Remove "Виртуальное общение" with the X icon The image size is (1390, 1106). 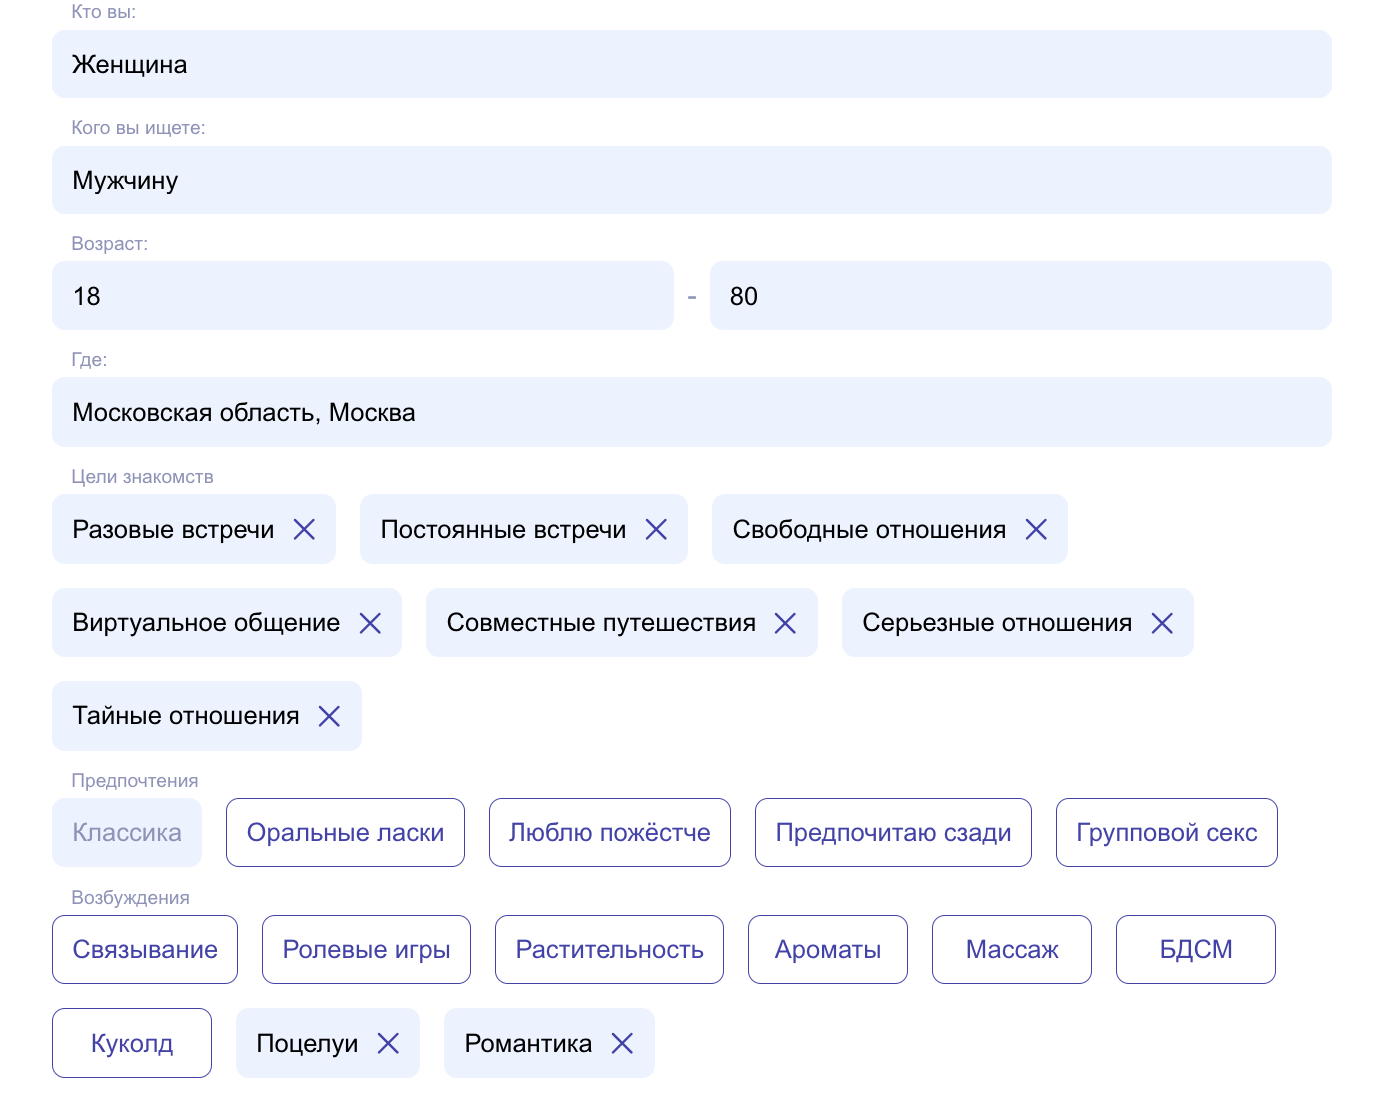[370, 622]
